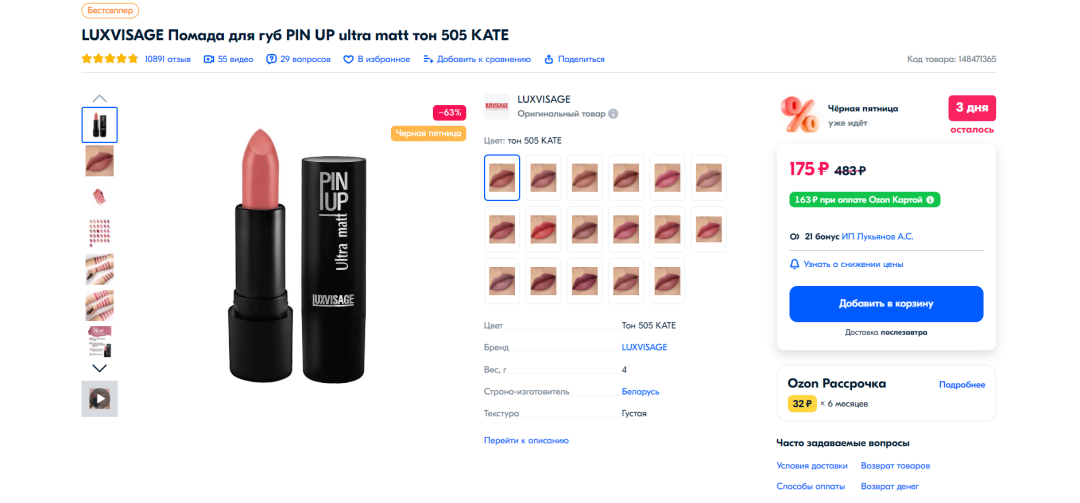Image resolution: width=1080 pixels, height=503 pixels.
Task: Click the Ozon Card price badge
Action: pyautogui.click(x=865, y=200)
